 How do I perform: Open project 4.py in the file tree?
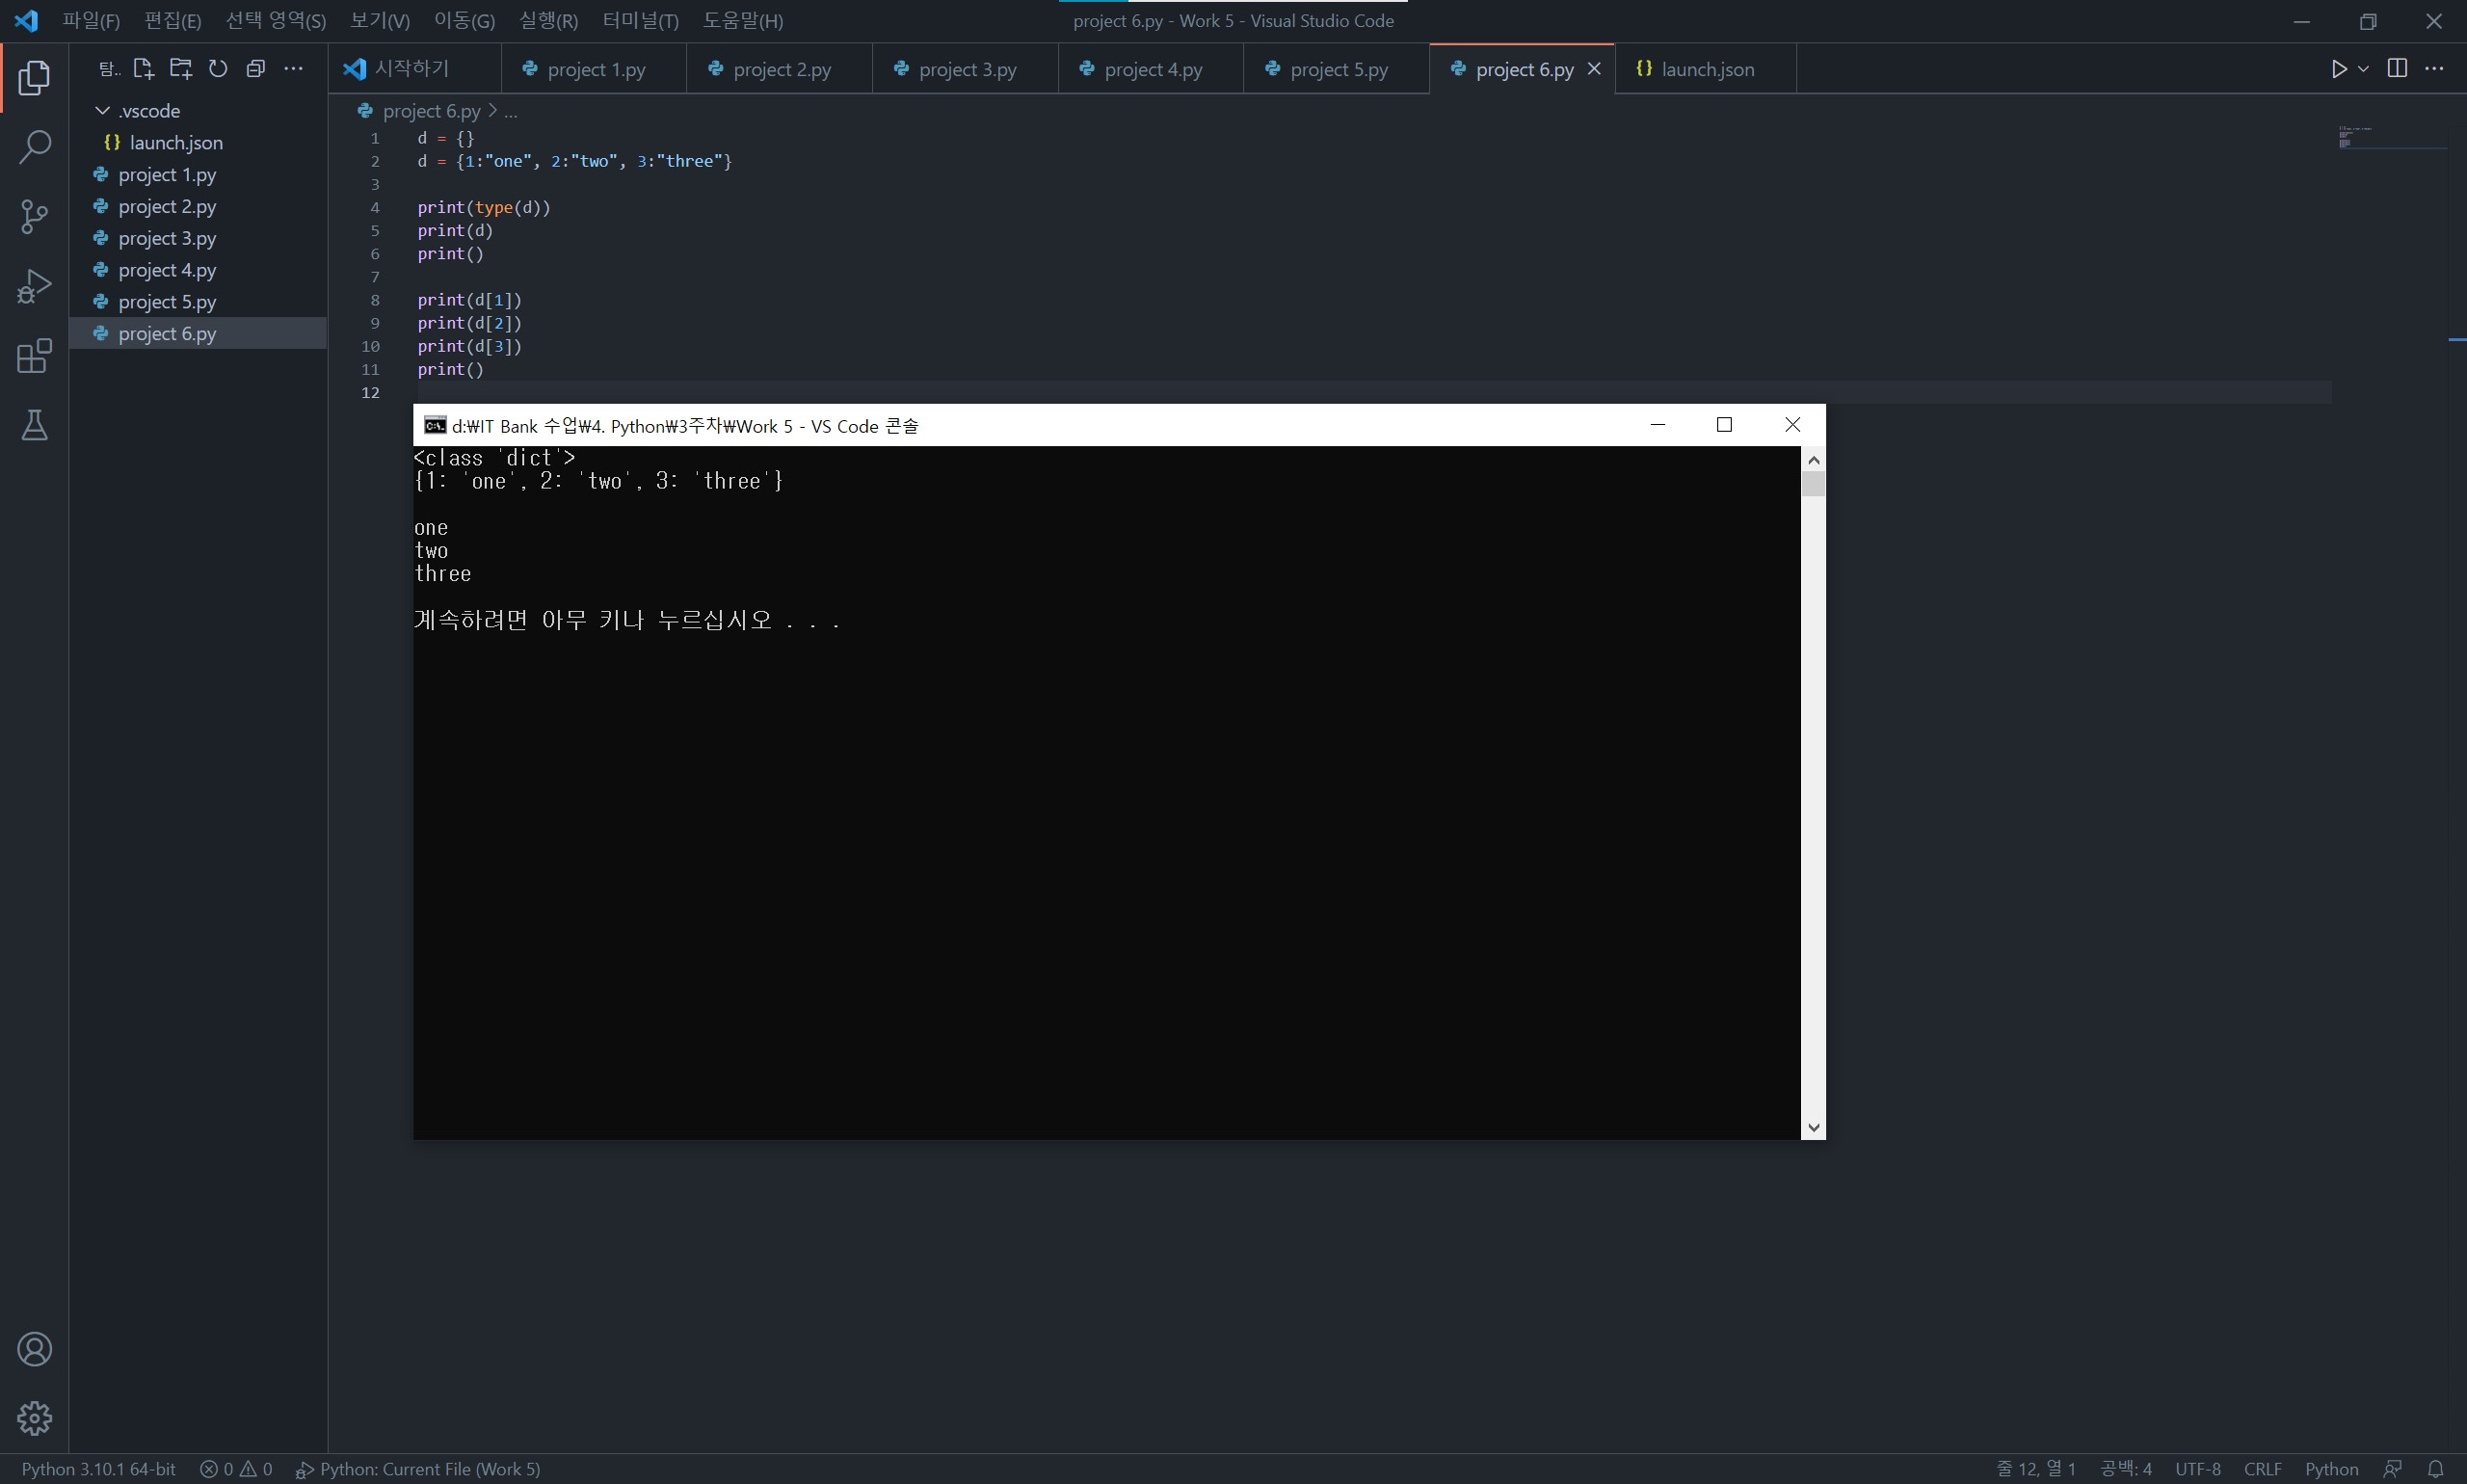[167, 270]
